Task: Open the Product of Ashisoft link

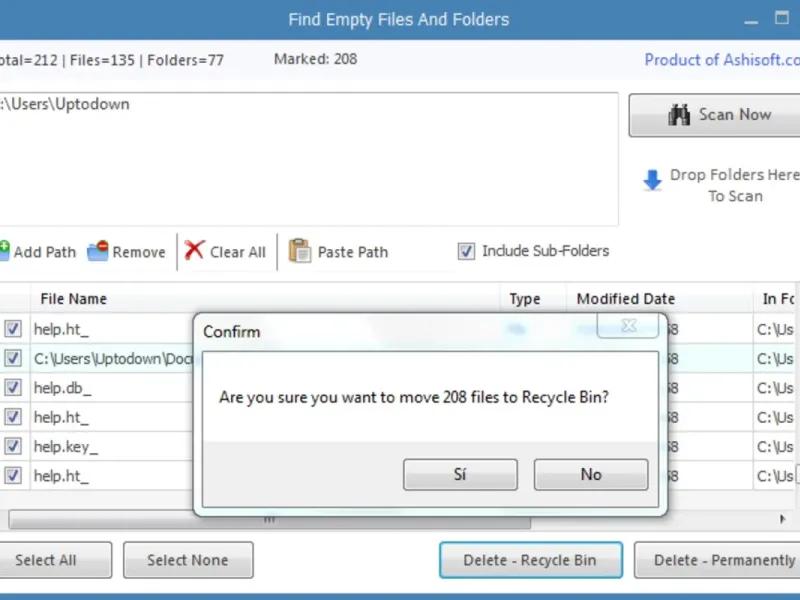Action: click(721, 60)
